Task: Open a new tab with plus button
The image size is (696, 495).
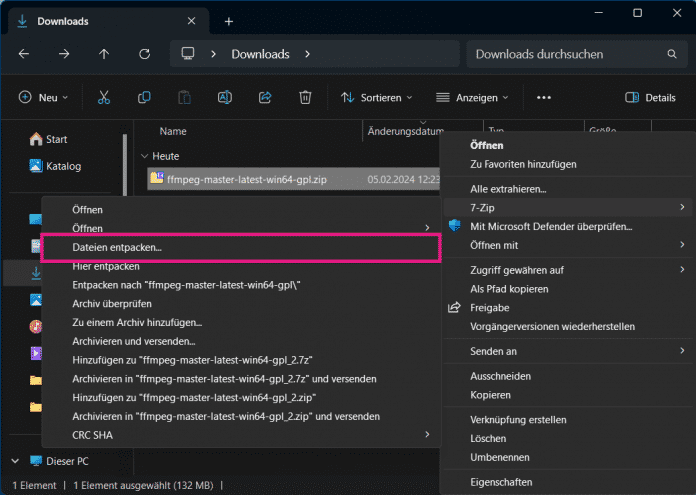Action: [229, 21]
